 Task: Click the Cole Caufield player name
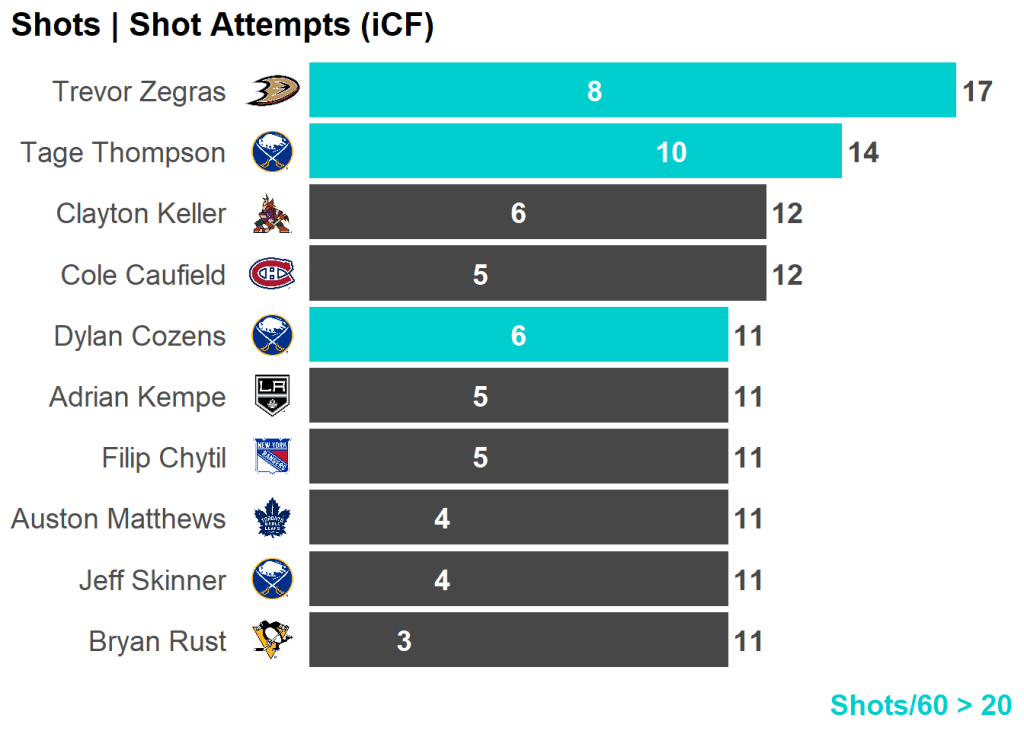[x=143, y=275]
